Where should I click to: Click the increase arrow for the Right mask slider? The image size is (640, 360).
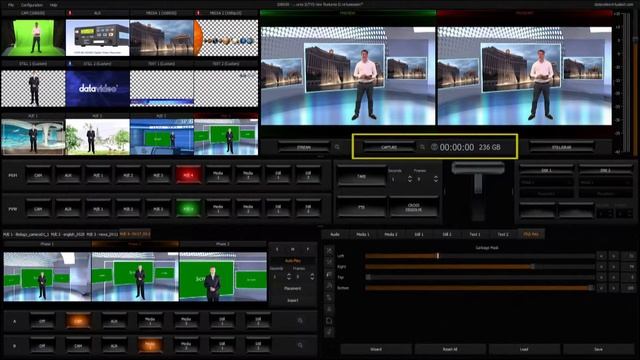(x=614, y=267)
